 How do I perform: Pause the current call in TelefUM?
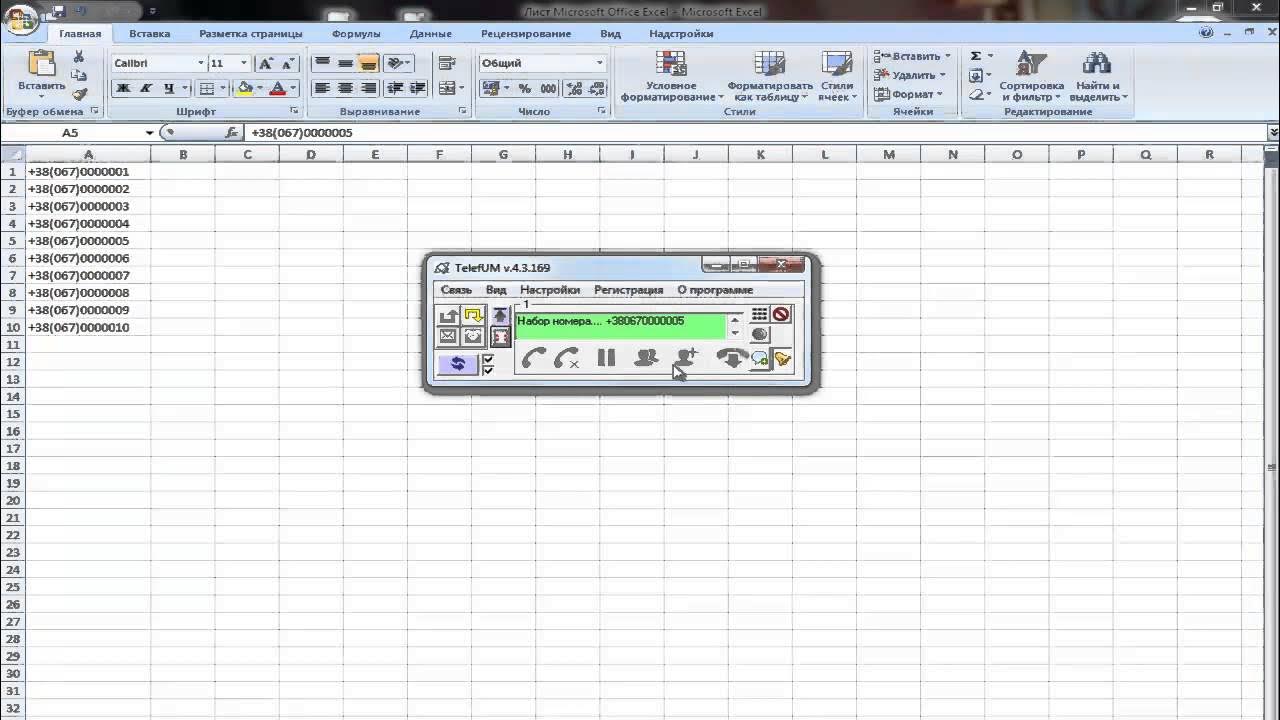click(606, 358)
